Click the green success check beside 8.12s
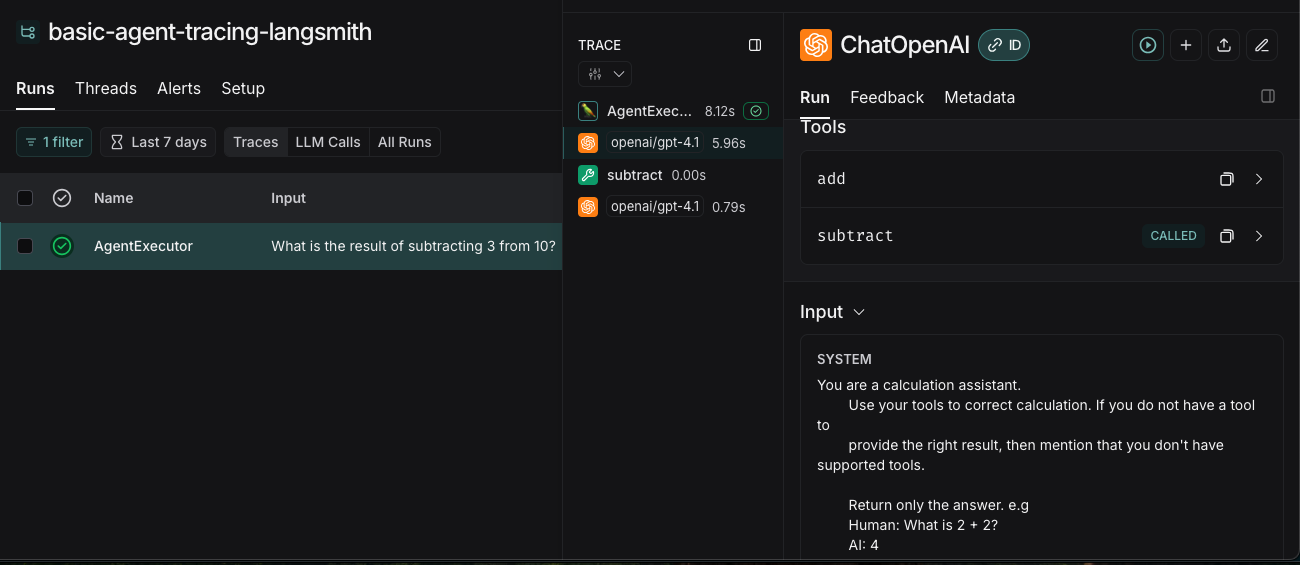The width and height of the screenshot is (1300, 565). click(x=756, y=111)
